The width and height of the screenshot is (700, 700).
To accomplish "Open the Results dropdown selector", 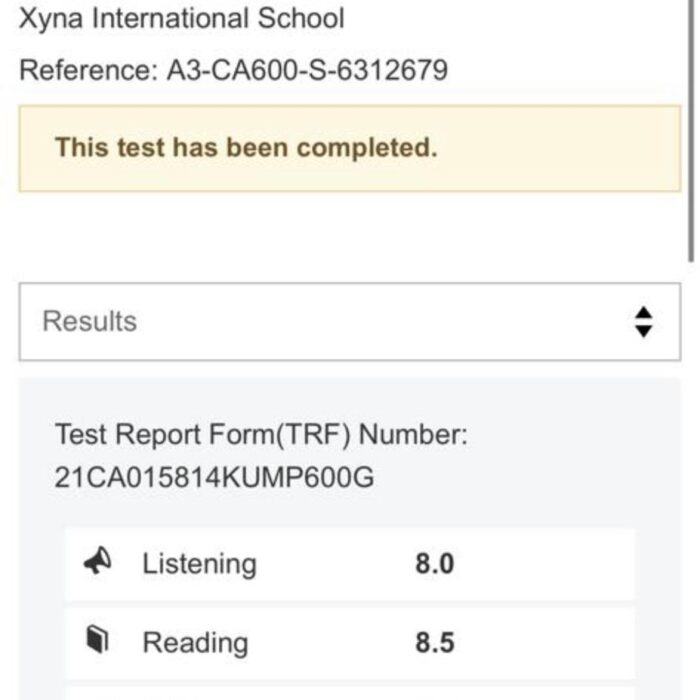I will (x=350, y=321).
